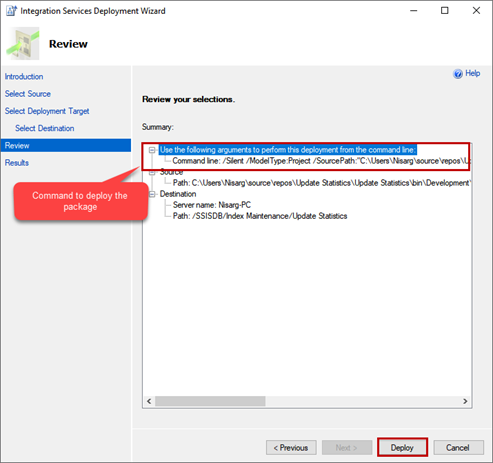
Task: Select the Destination heading in summary
Action: click(178, 194)
